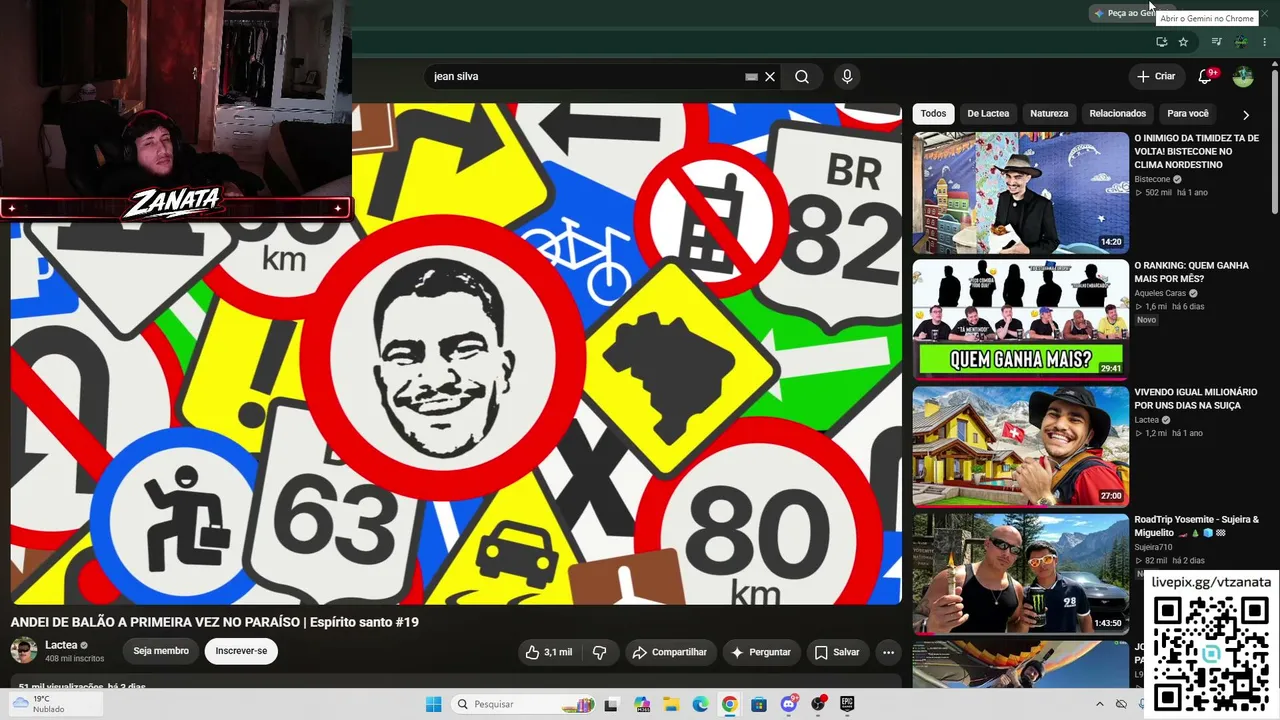Click the video player area
This screenshot has width=1280, height=720.
click(x=456, y=354)
